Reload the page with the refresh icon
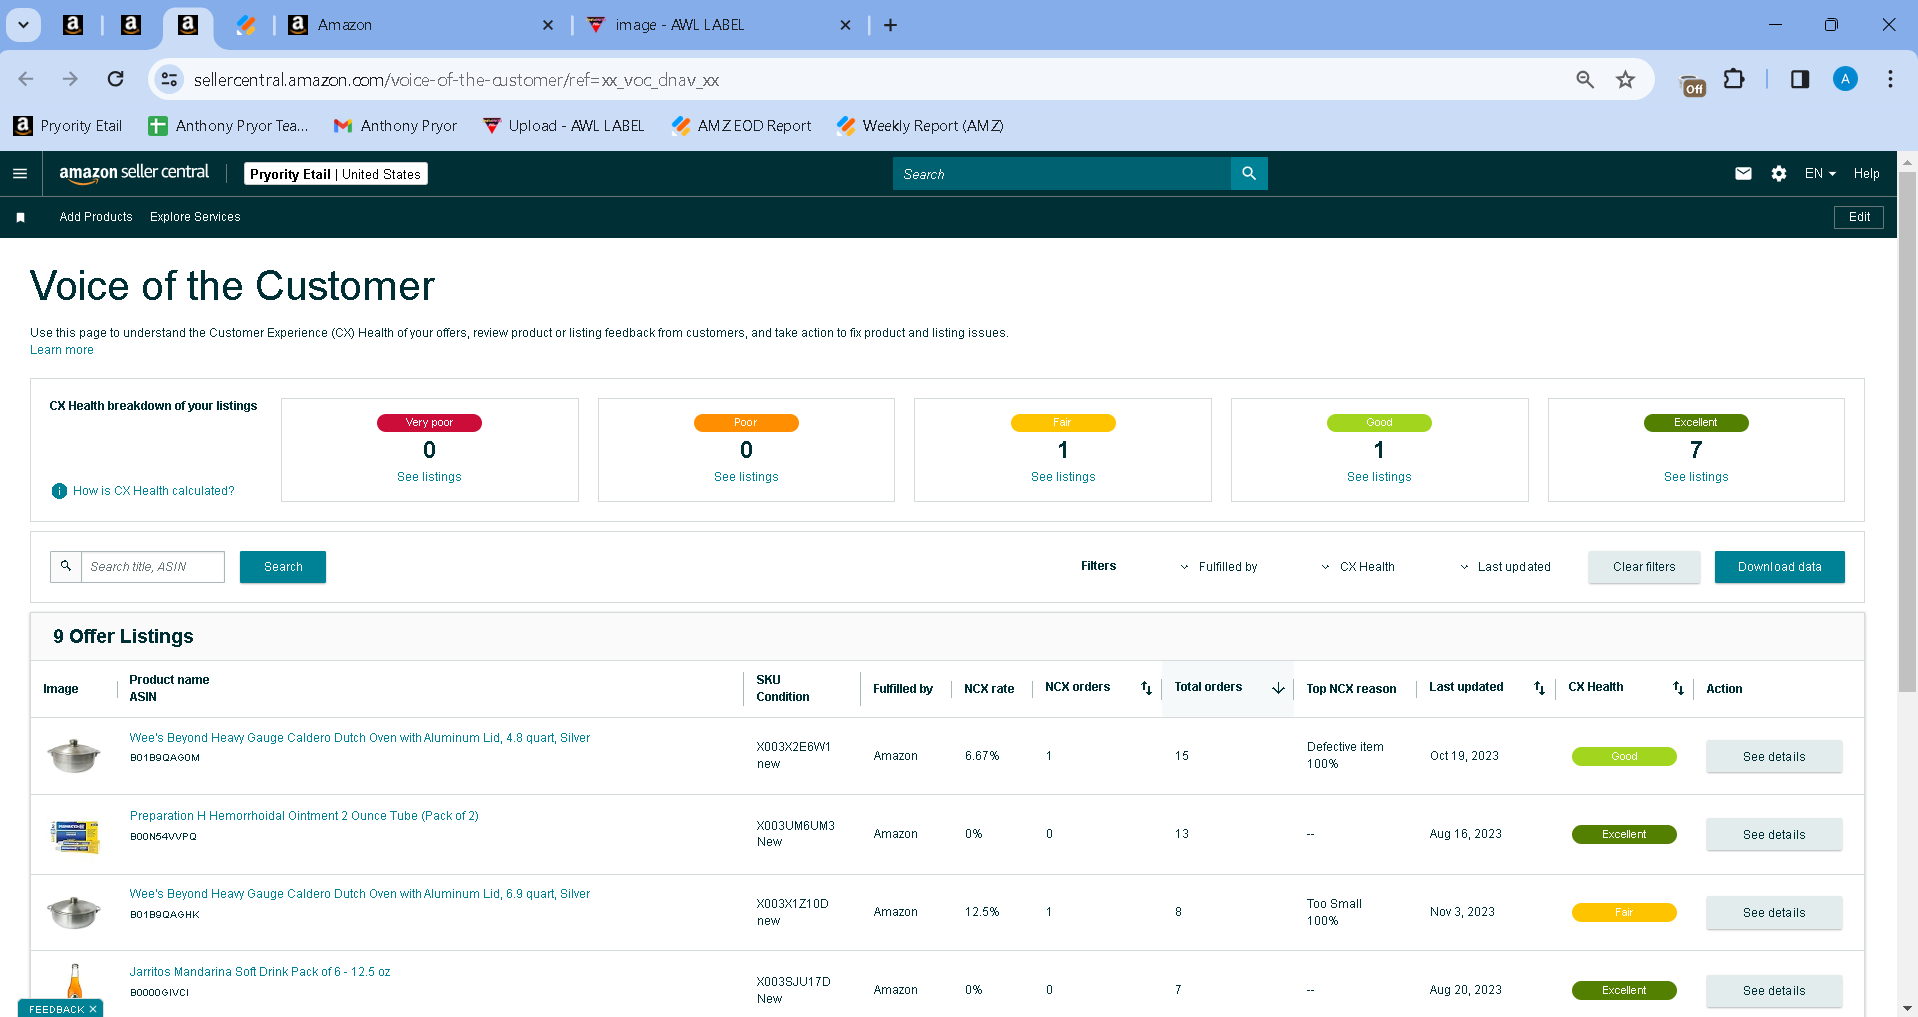This screenshot has width=1918, height=1017. [x=116, y=79]
